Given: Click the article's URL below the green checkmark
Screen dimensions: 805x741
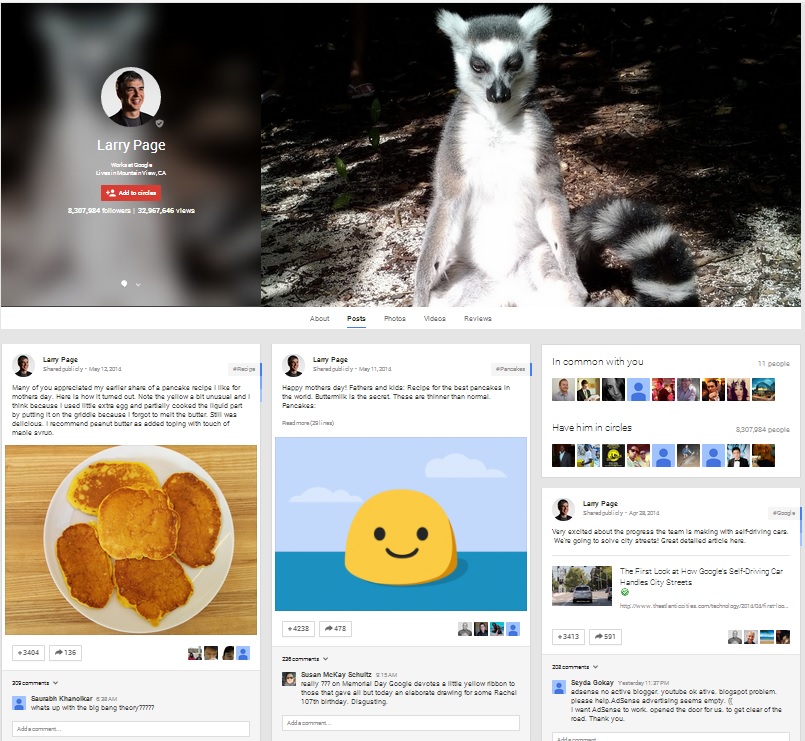Looking at the screenshot, I should [703, 606].
